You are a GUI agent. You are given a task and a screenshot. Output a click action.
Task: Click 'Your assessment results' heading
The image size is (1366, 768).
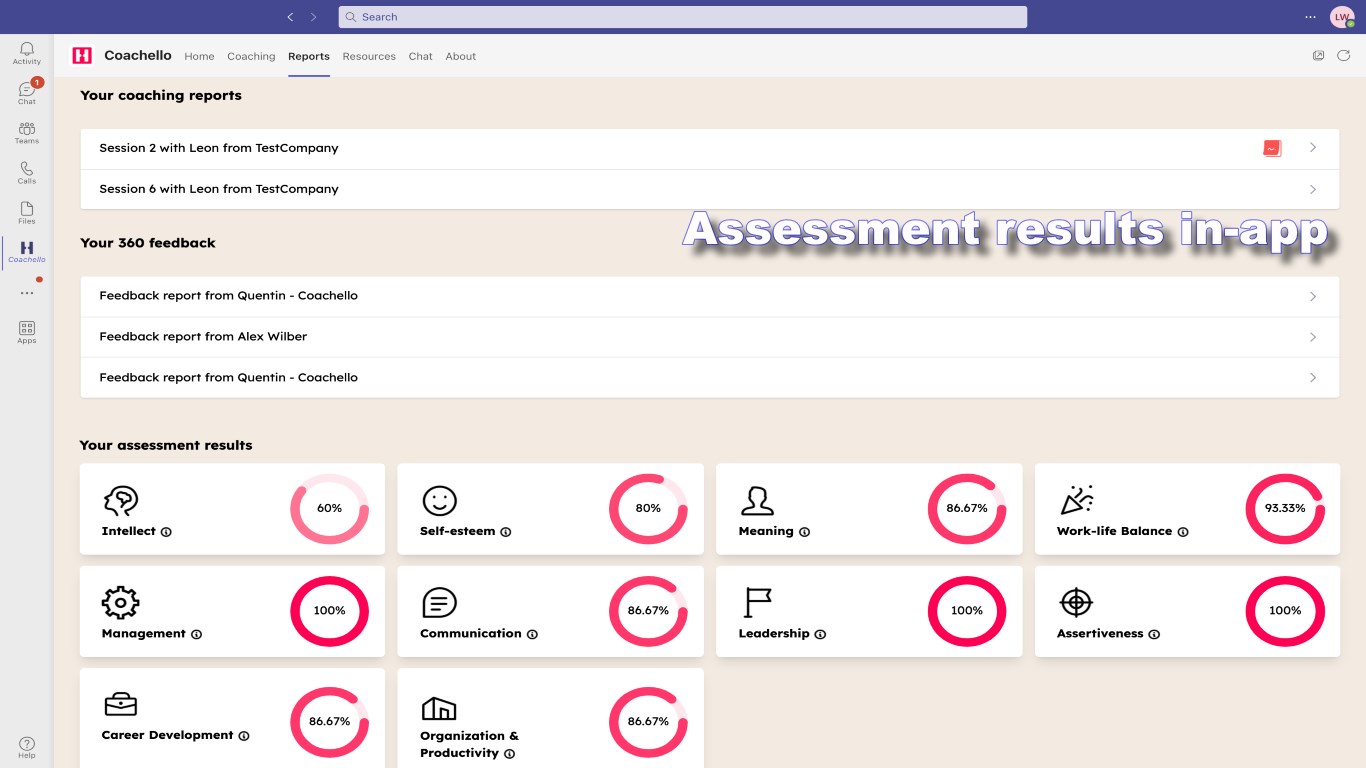pyautogui.click(x=166, y=445)
